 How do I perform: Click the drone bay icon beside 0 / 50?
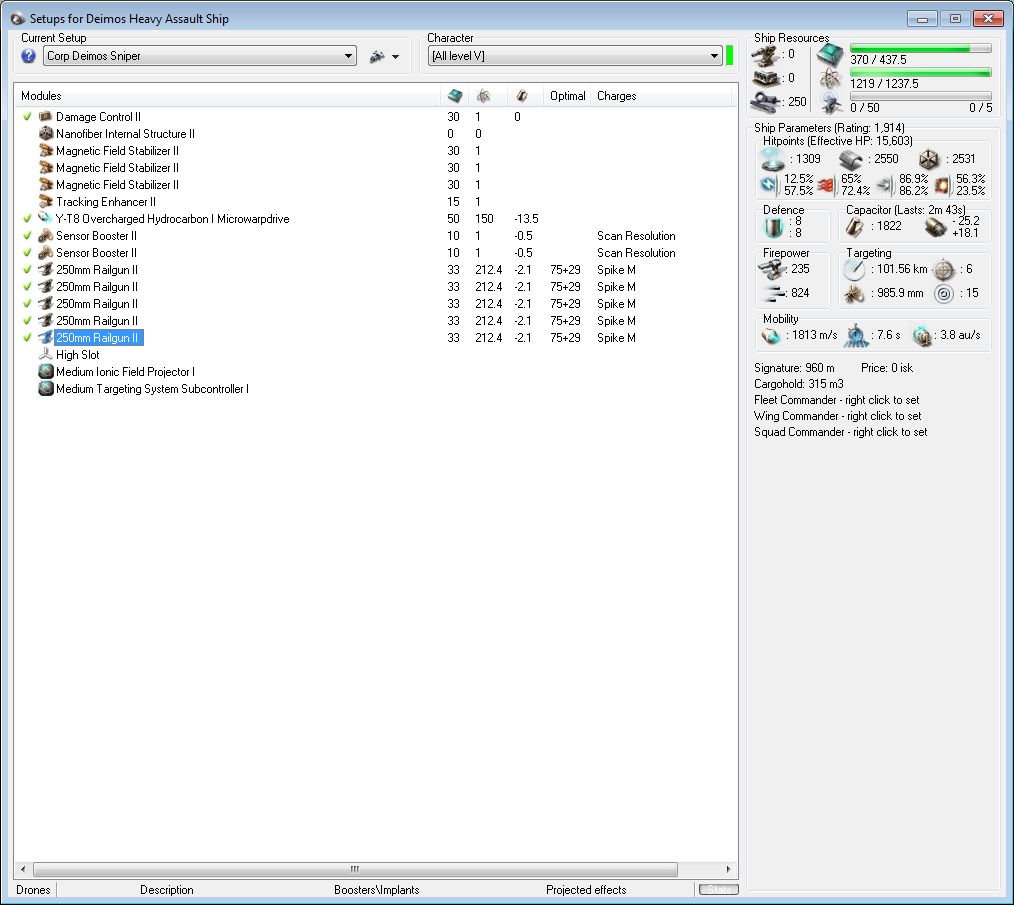click(x=830, y=102)
